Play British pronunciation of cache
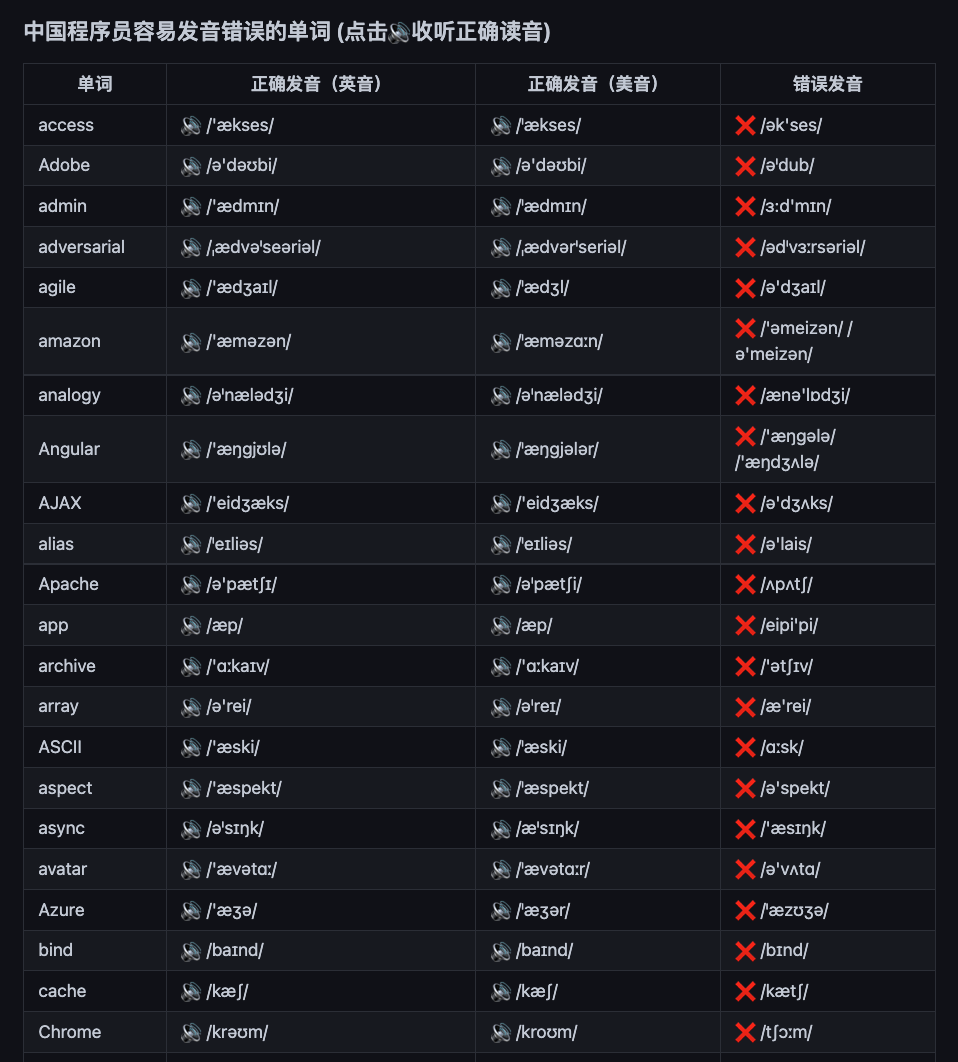Image resolution: width=958 pixels, height=1062 pixels. [191, 992]
